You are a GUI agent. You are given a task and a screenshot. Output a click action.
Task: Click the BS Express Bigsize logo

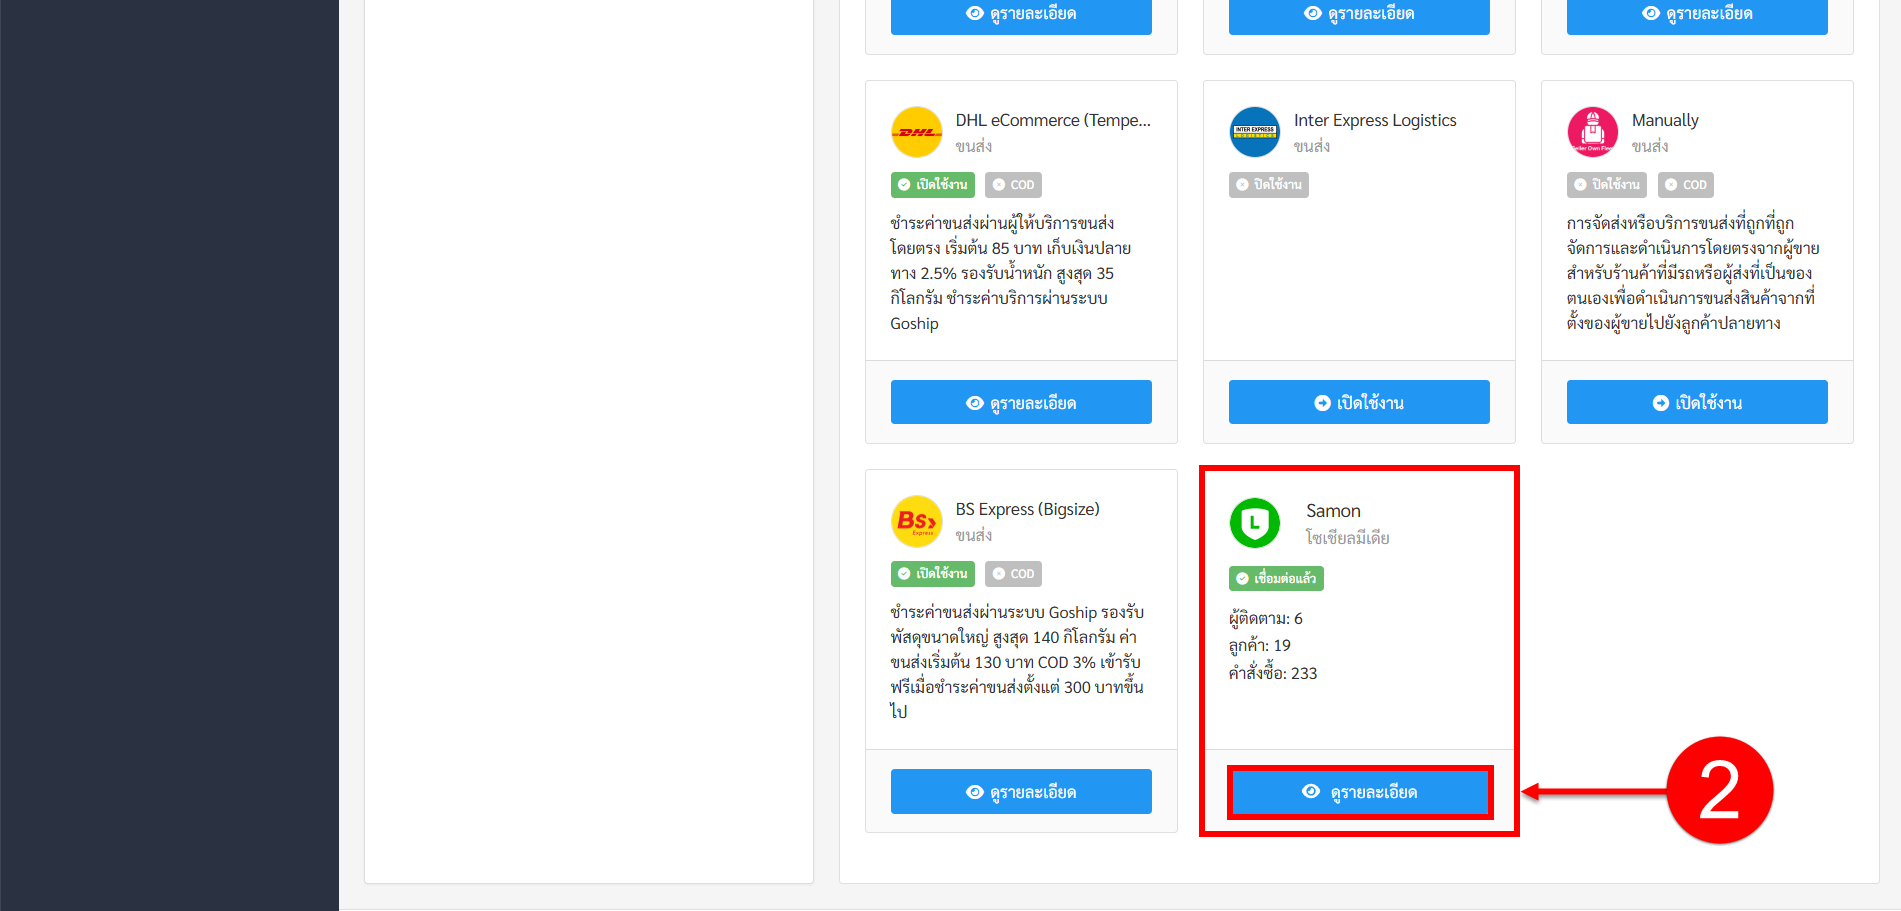(x=916, y=521)
